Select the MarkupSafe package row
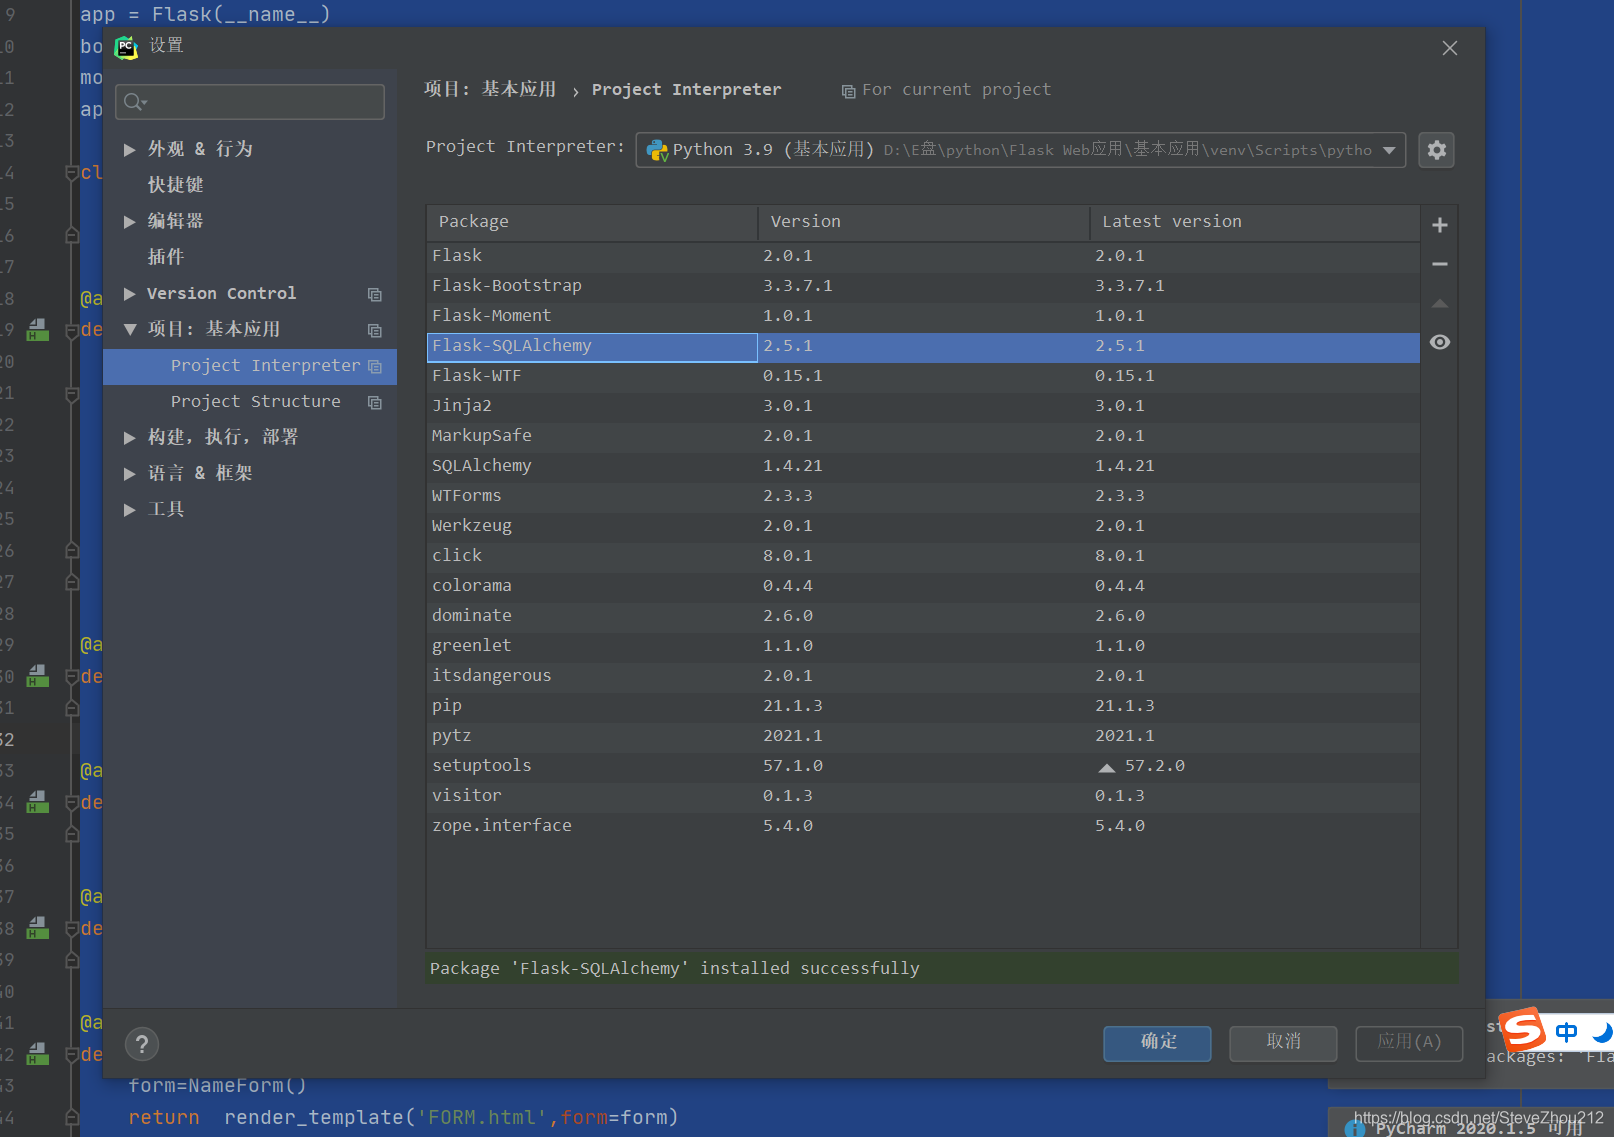The image size is (1614, 1137). (923, 436)
